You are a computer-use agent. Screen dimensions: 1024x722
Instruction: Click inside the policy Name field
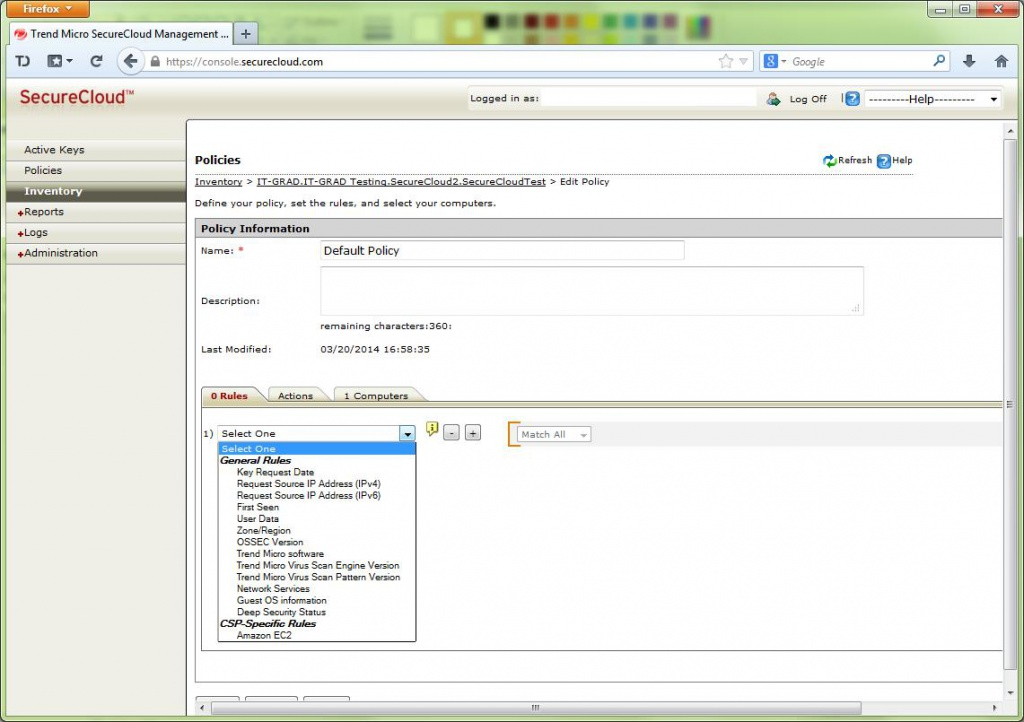502,251
